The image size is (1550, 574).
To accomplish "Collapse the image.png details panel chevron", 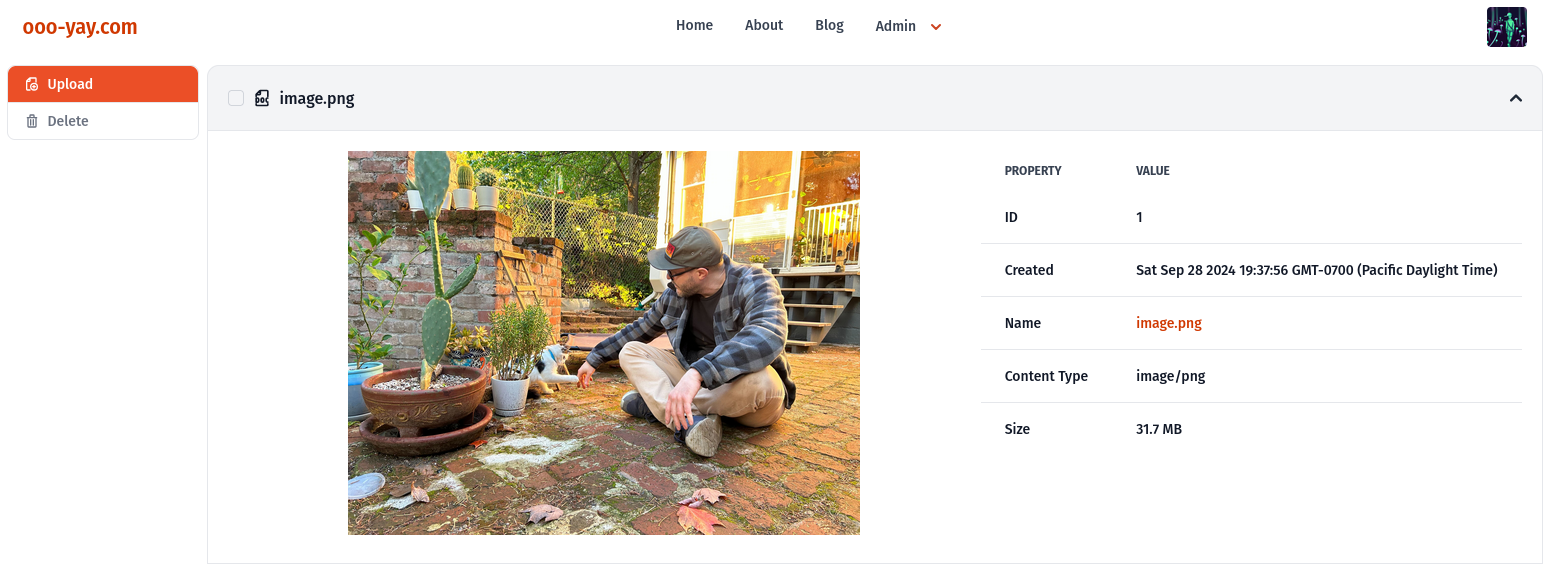I will pyautogui.click(x=1515, y=98).
